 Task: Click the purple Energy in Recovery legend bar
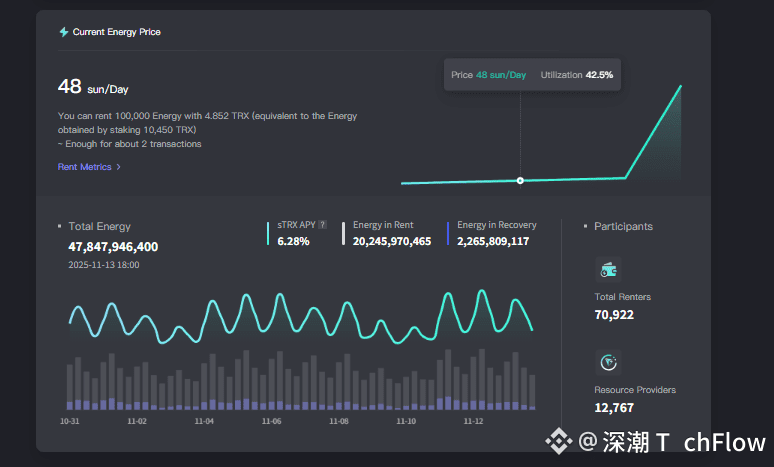tap(448, 233)
